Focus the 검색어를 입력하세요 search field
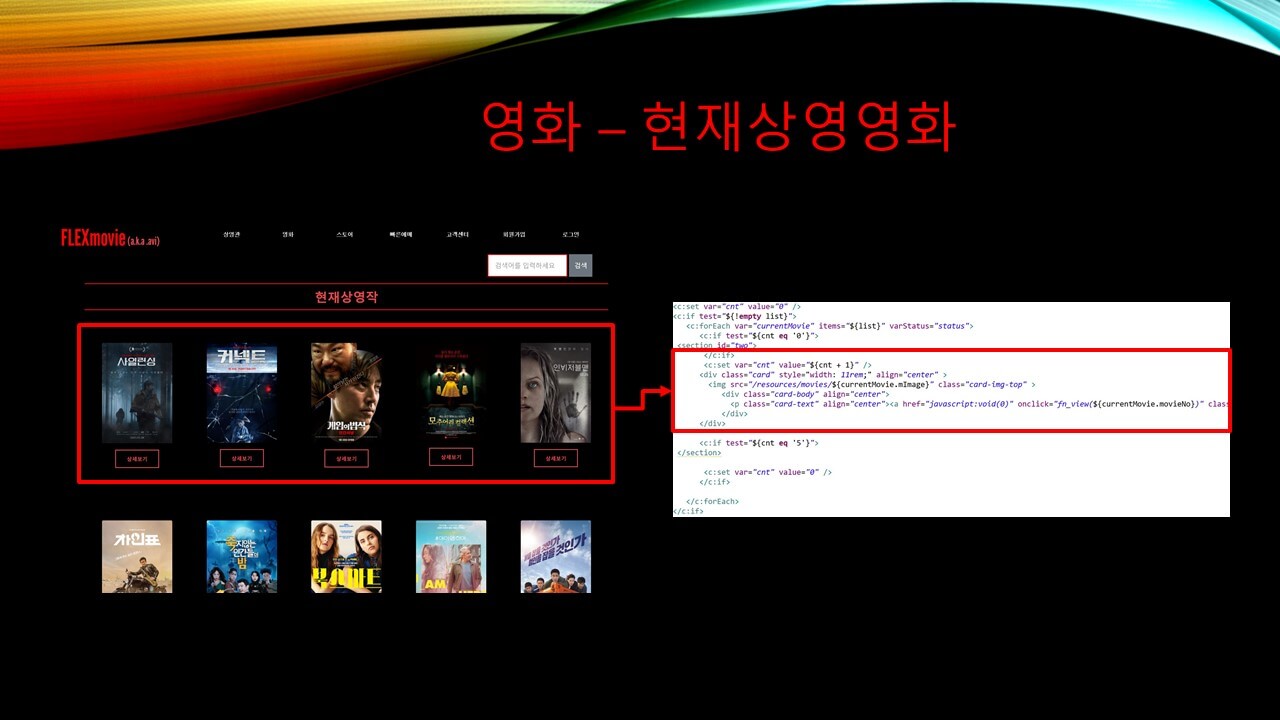This screenshot has width=1280, height=720. (x=527, y=266)
